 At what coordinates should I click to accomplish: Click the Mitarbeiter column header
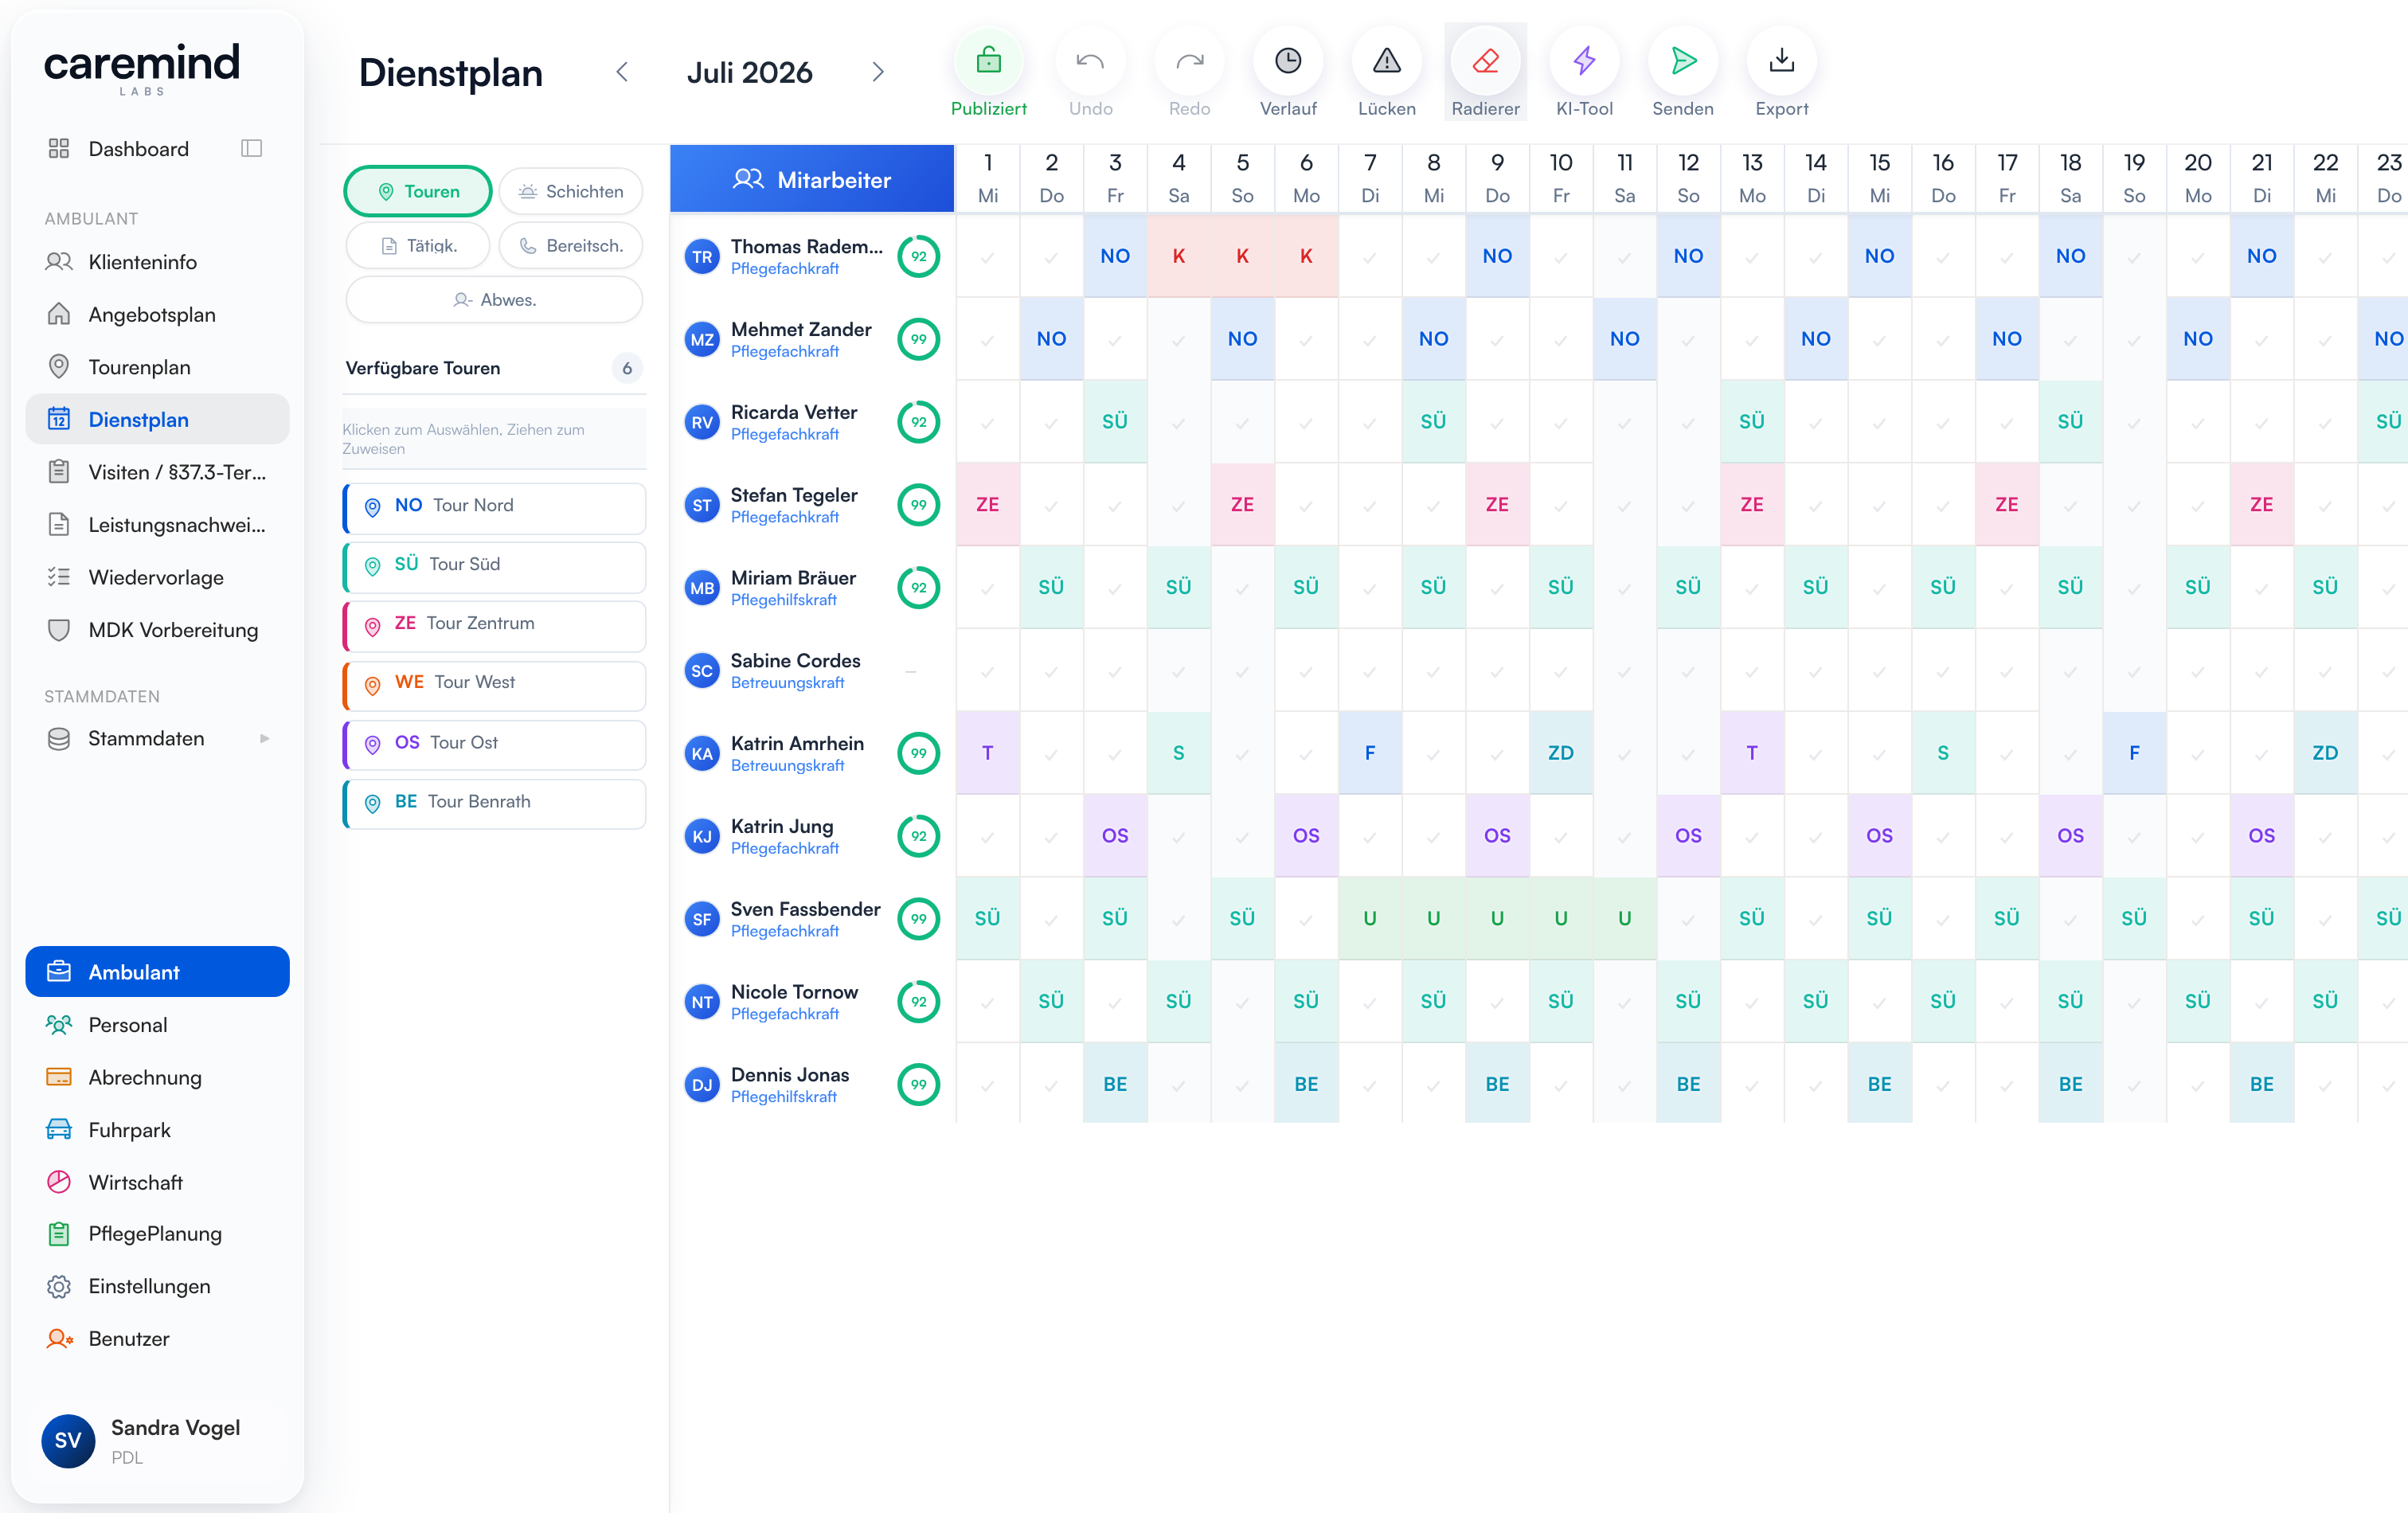click(812, 179)
